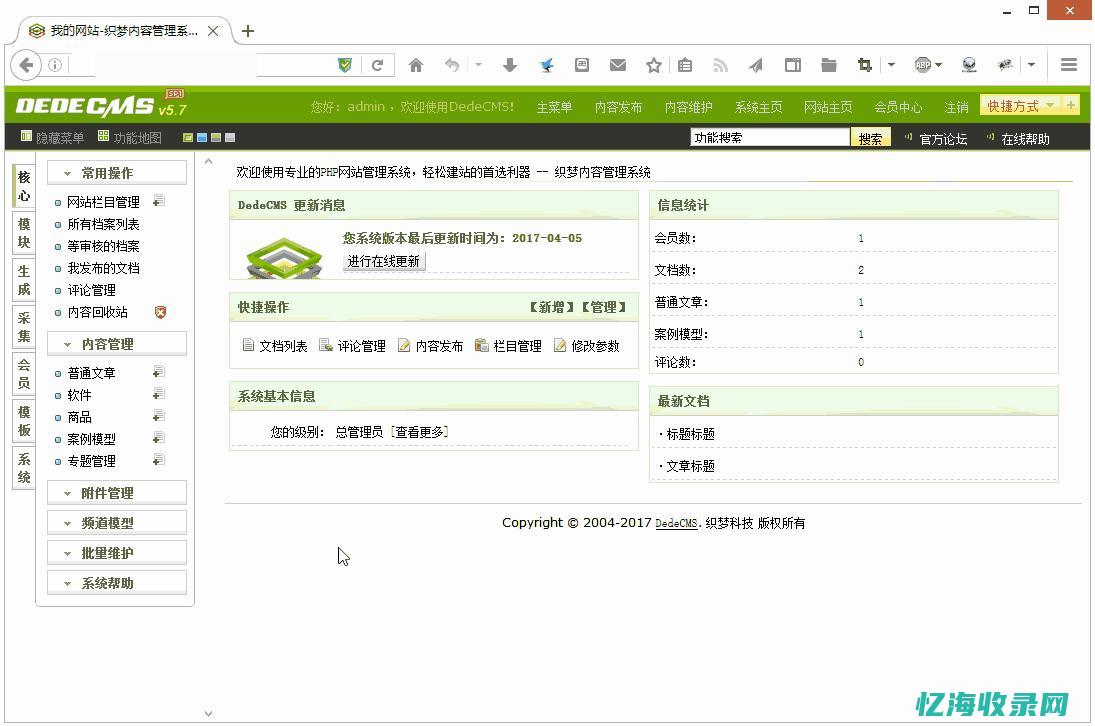Viewport: 1095px width, 726px height.
Task: Click the 在线帮助 help icon
Action: (x=1017, y=136)
